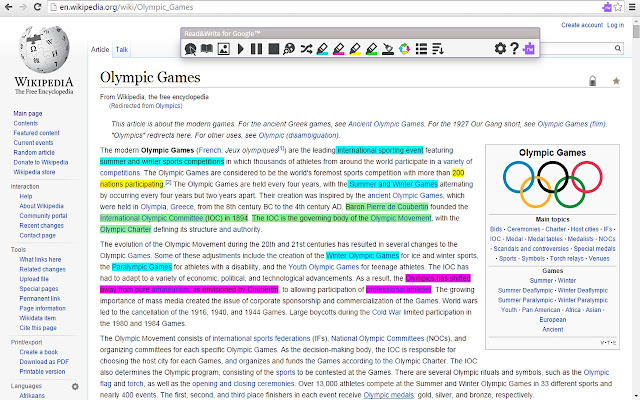Select the Translator crossed-arrows icon
This screenshot has width=640, height=400.
click(x=306, y=49)
